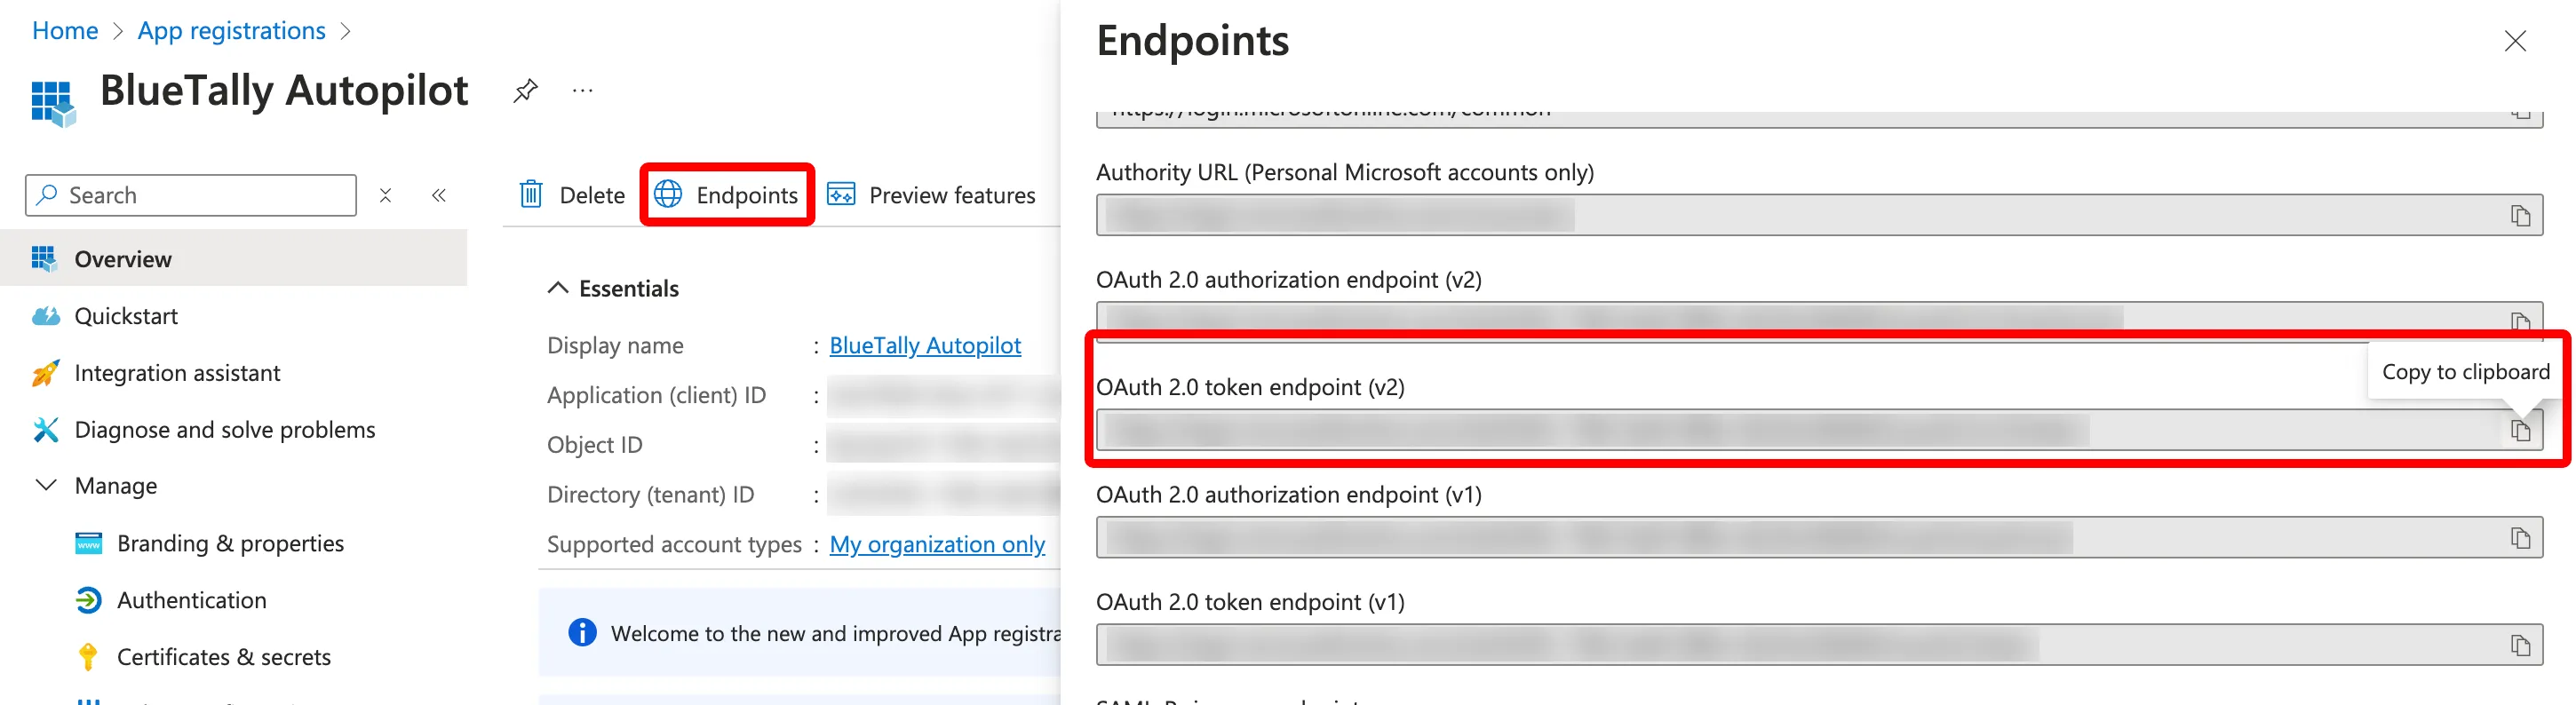Click the OAuth 2.0 token endpoint (v1) field

pyautogui.click(x=1819, y=645)
